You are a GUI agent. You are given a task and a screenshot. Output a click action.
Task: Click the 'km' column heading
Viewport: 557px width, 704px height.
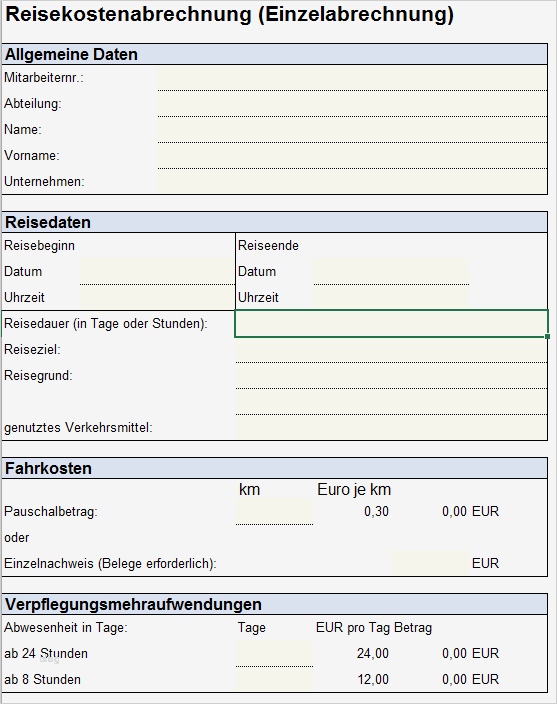(250, 489)
